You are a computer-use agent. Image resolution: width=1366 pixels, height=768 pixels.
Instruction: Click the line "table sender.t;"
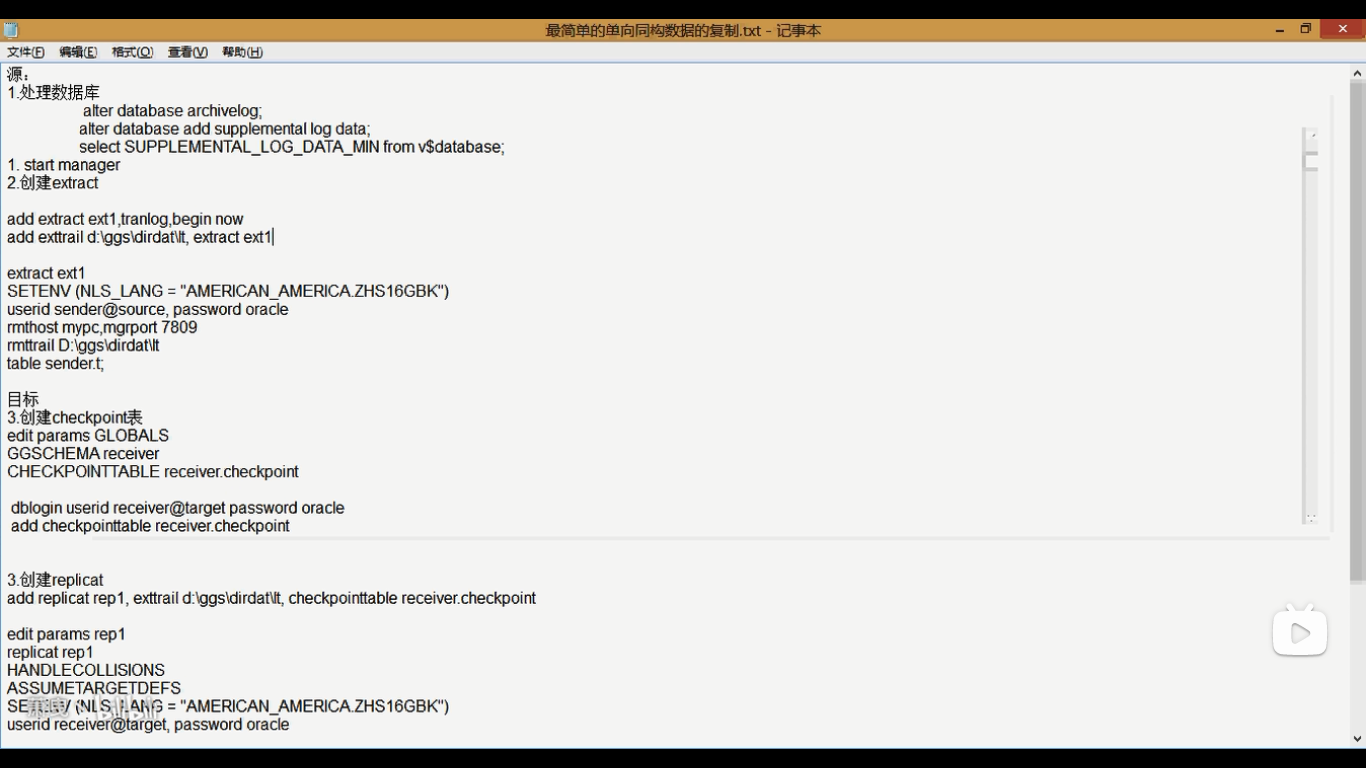pyautogui.click(x=55, y=363)
